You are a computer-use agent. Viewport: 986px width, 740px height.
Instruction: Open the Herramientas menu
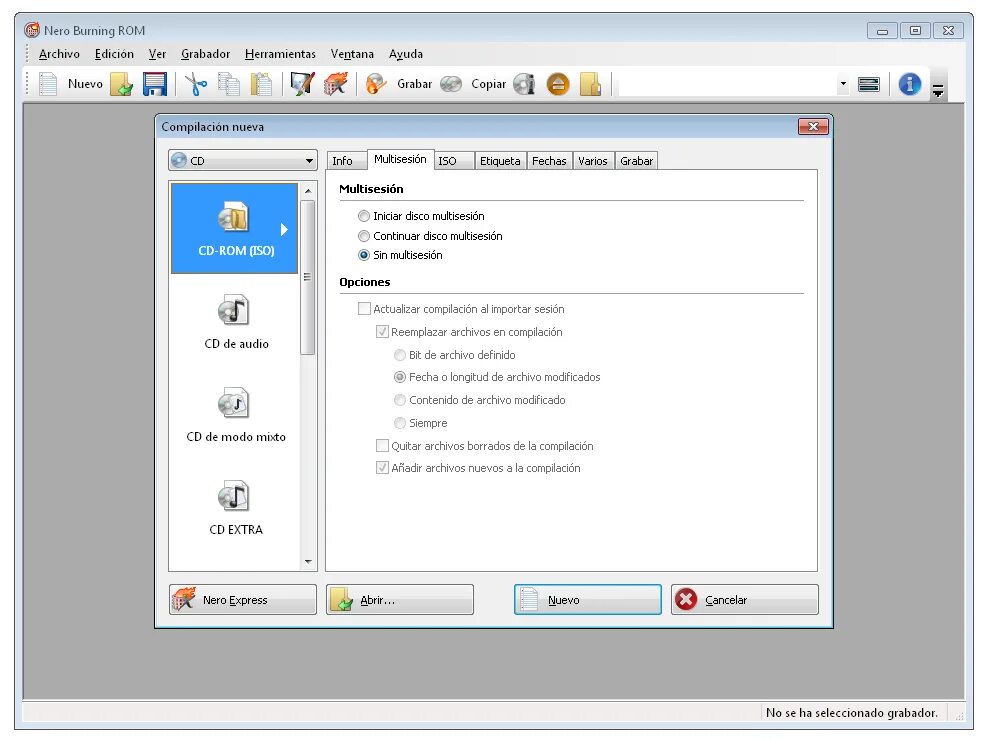(280, 54)
